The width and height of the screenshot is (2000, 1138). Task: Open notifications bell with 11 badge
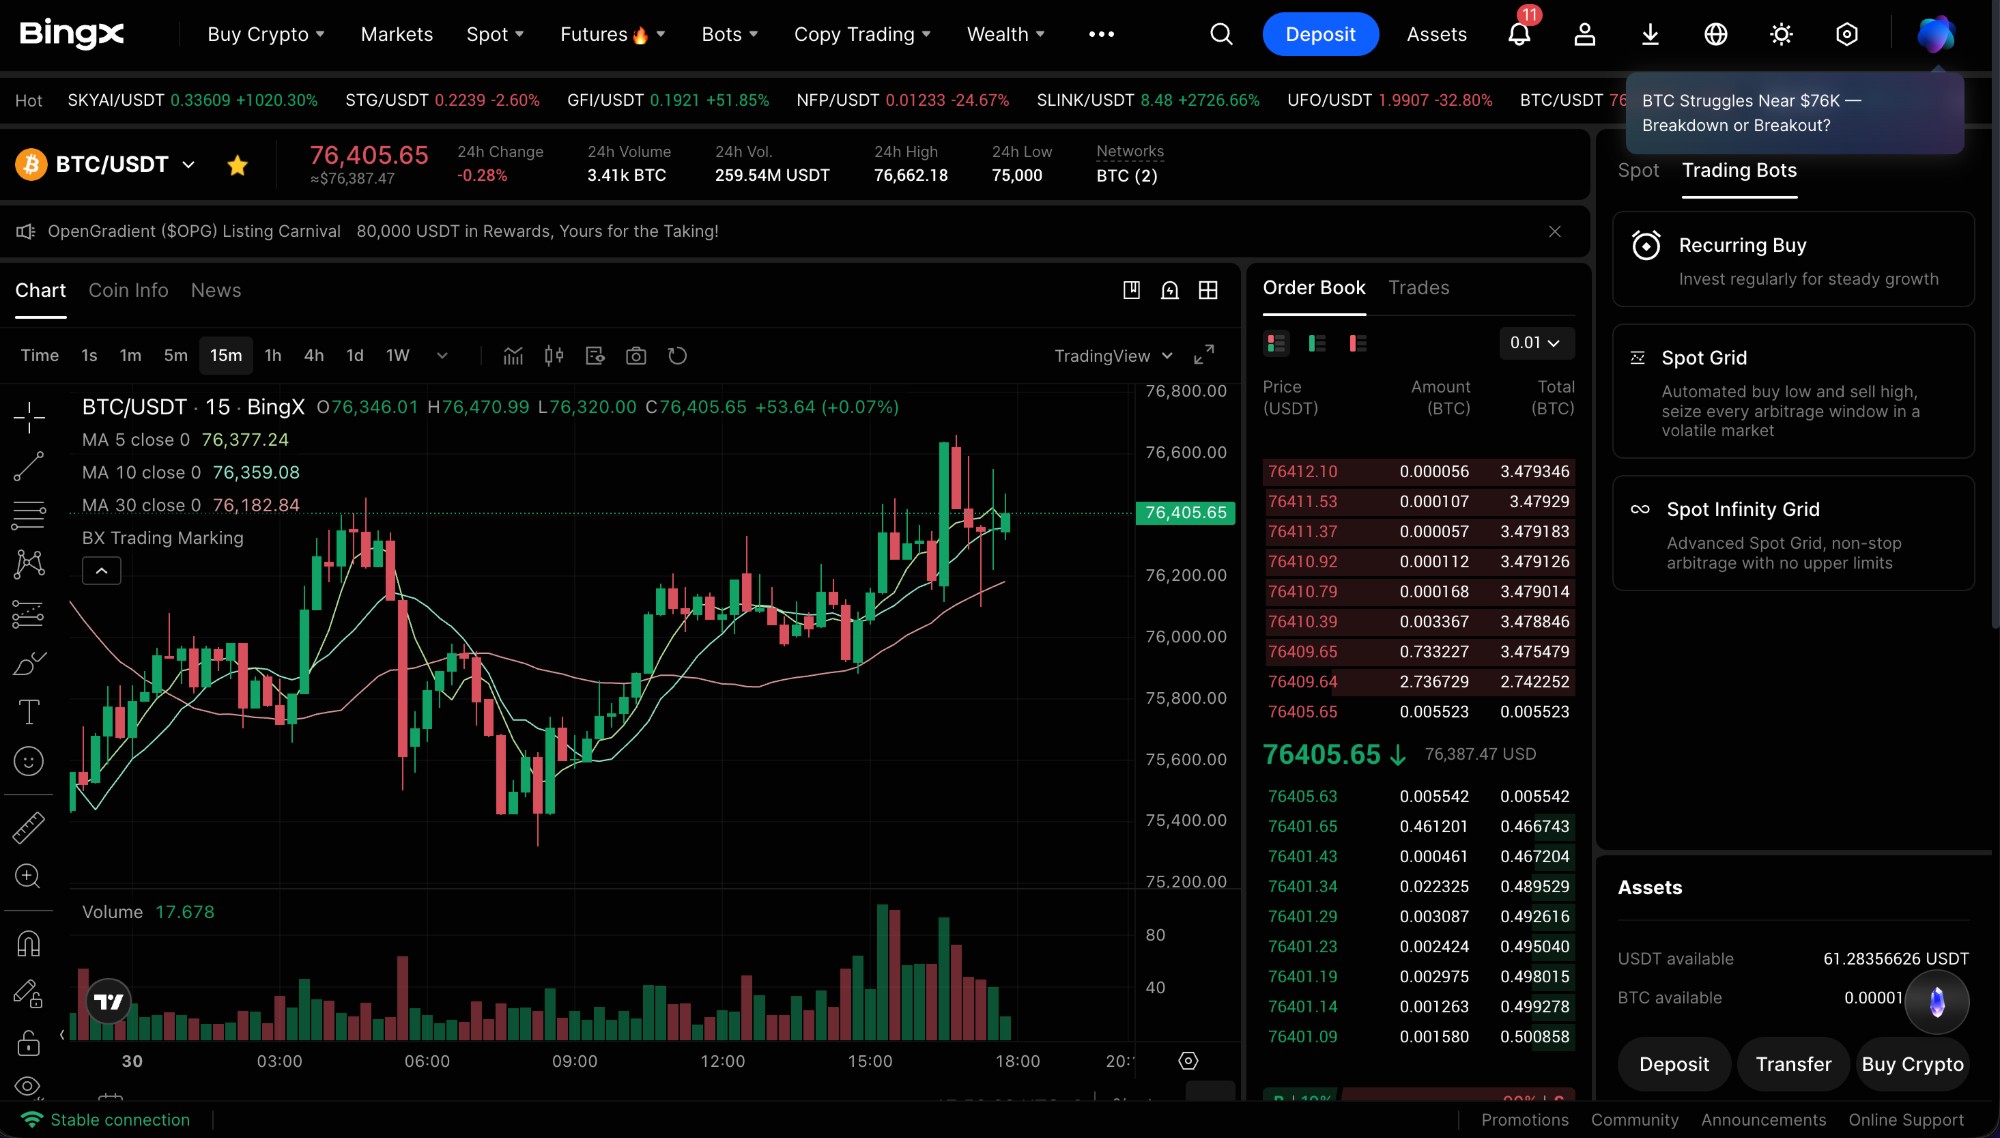click(1519, 34)
